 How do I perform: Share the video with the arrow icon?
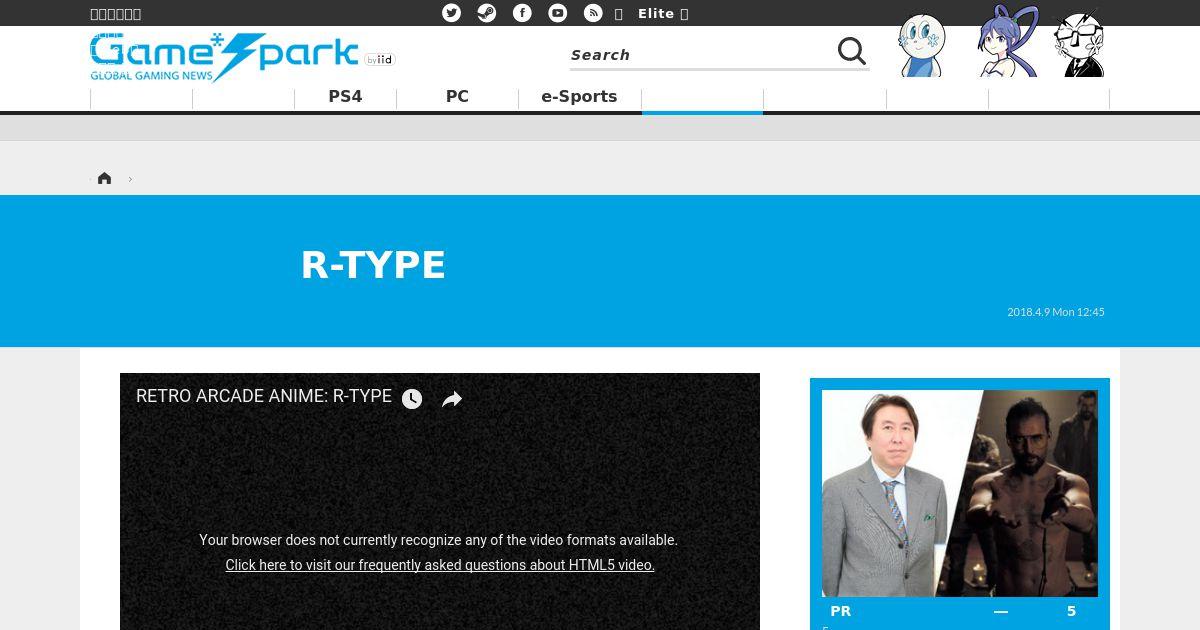pyautogui.click(x=452, y=399)
